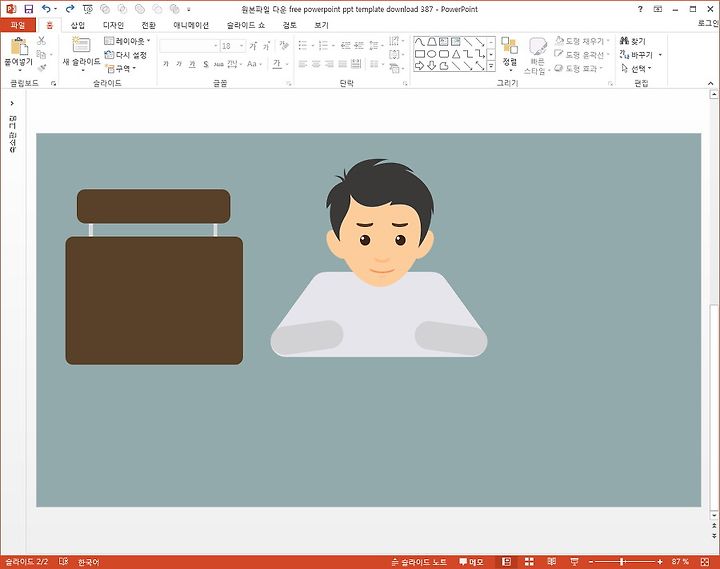The image size is (720, 569).
Task: Switch to Slide Show (슬라이드 쇼) tab
Action: pos(246,25)
